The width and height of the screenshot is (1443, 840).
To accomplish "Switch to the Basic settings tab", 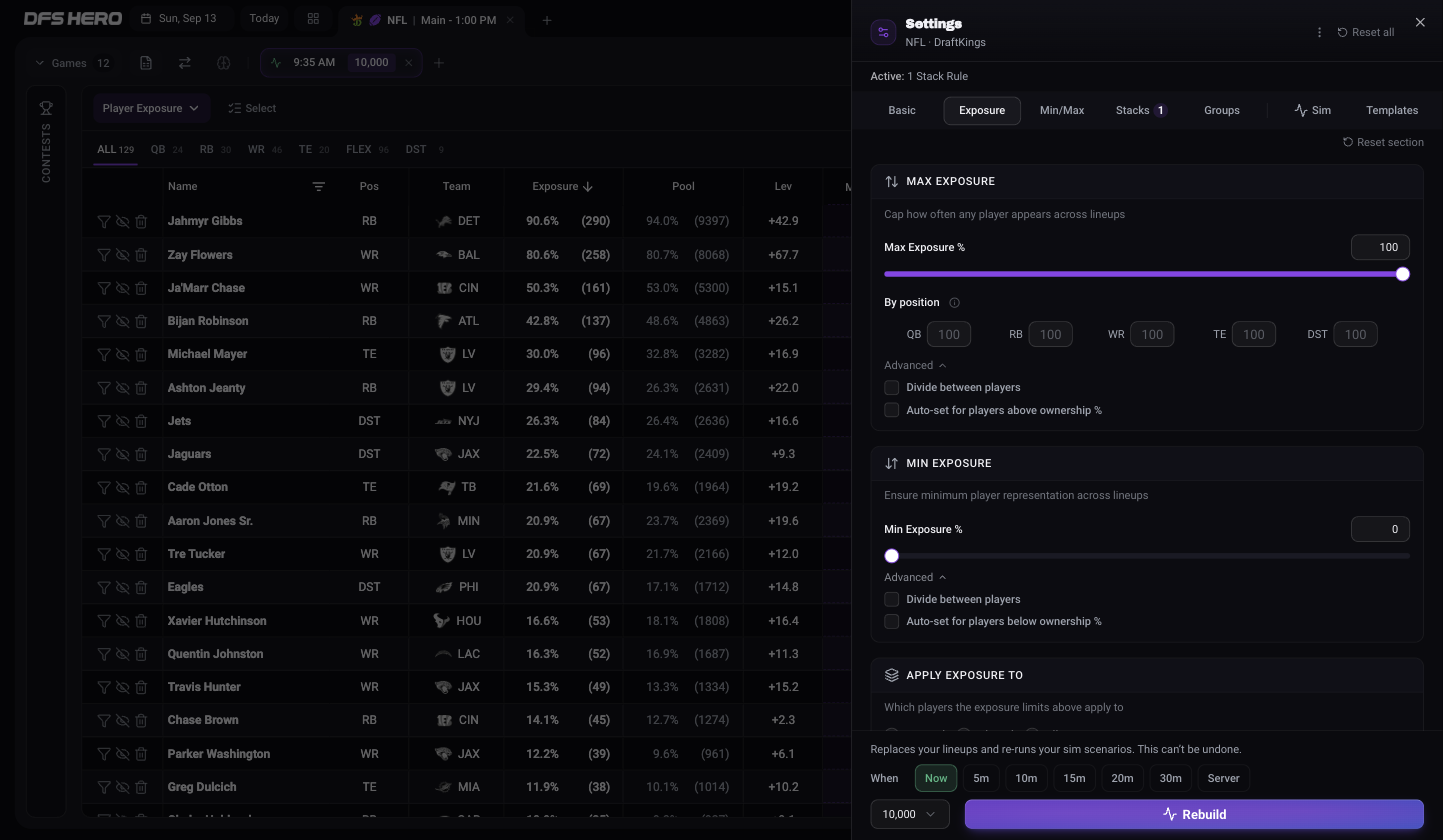I will coord(902,110).
